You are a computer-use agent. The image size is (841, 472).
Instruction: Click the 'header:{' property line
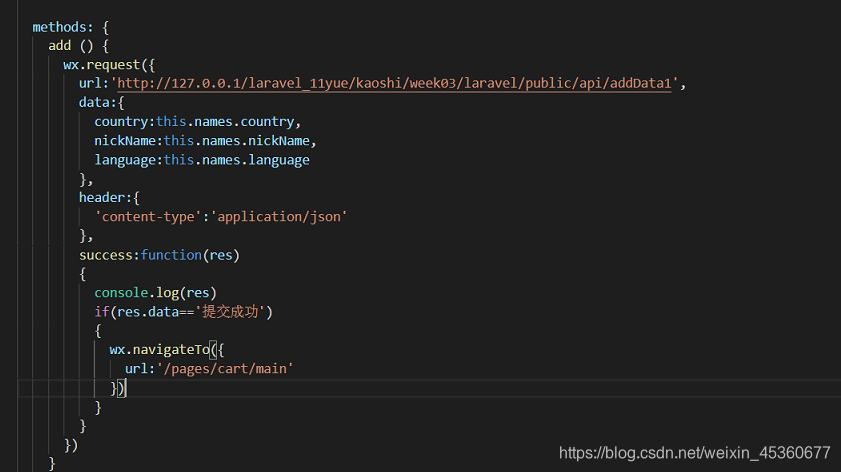point(109,198)
